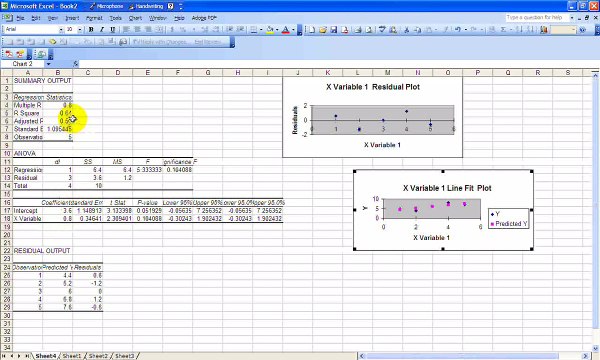Click the vertical scrollbar down arrow
The height and width of the screenshot is (360, 600).
(x=595, y=348)
